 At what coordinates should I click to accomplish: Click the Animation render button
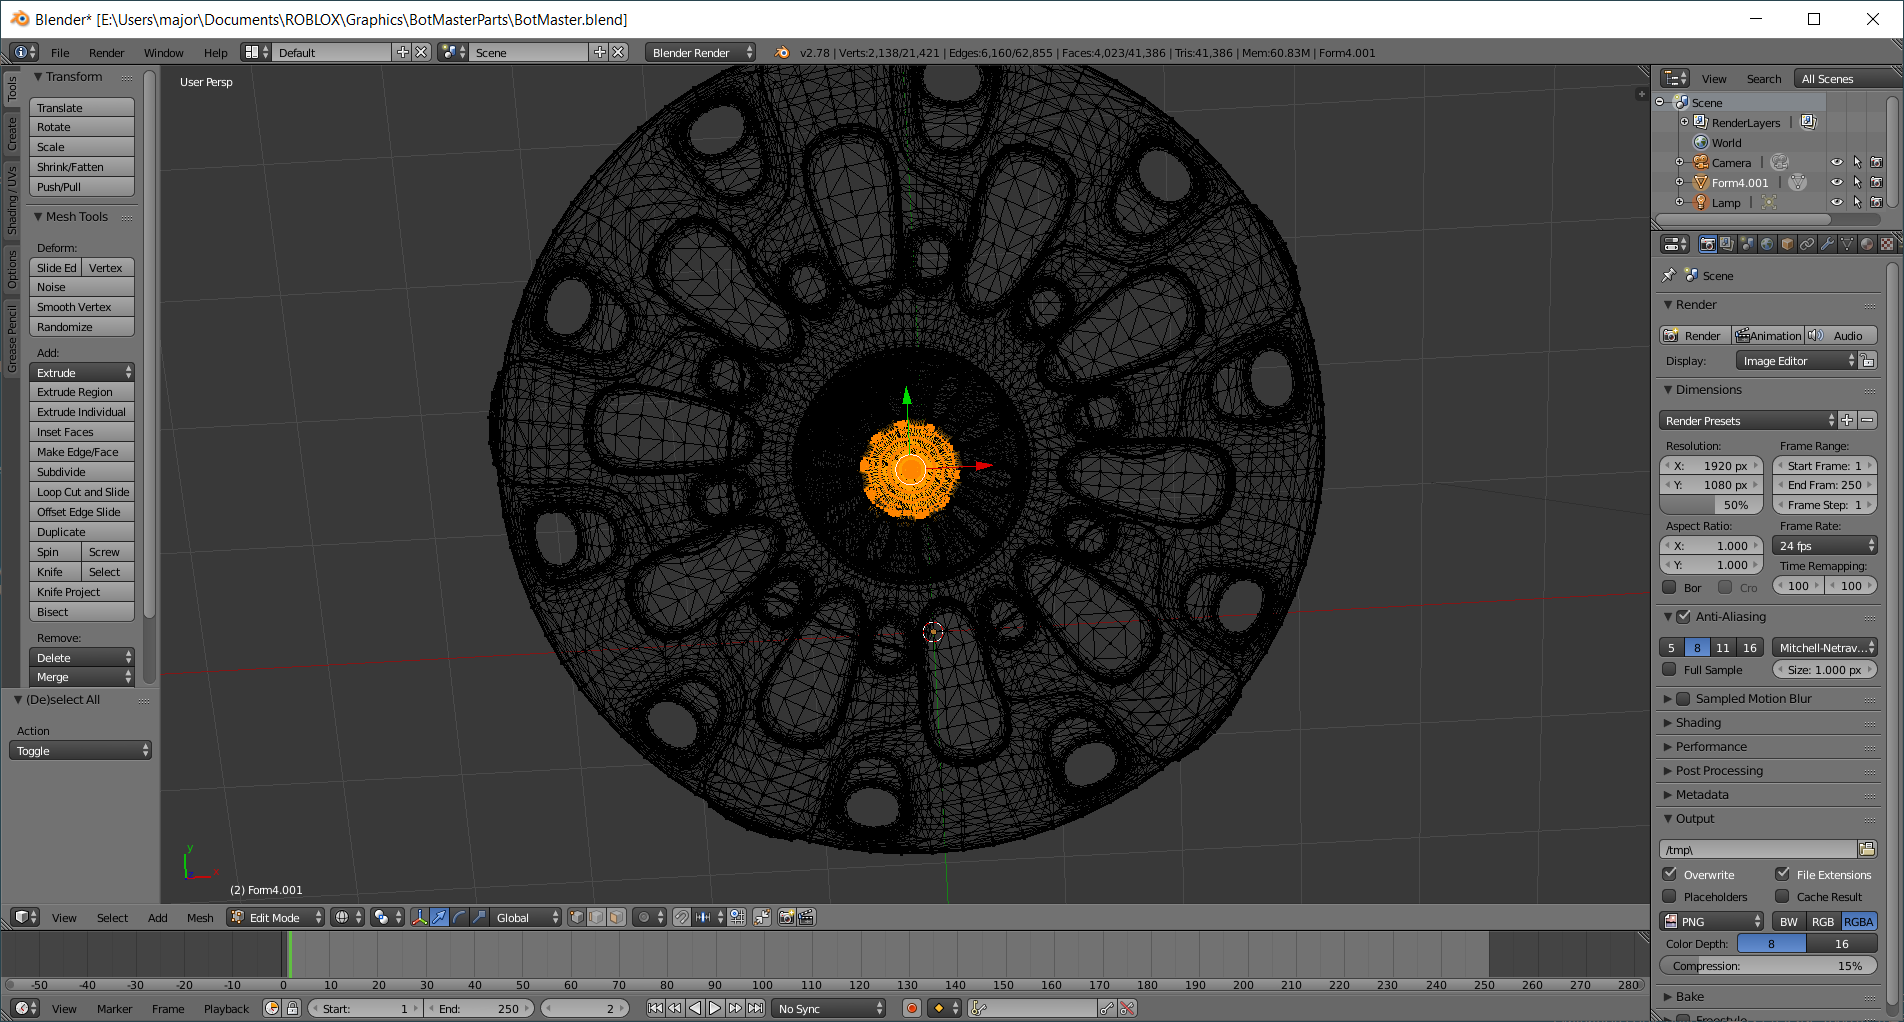1768,335
